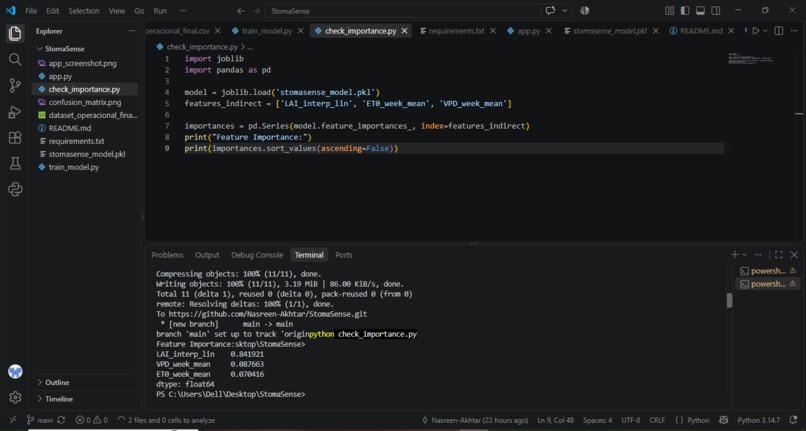Switch to the Ports panel tab
806x431 pixels.
click(344, 255)
